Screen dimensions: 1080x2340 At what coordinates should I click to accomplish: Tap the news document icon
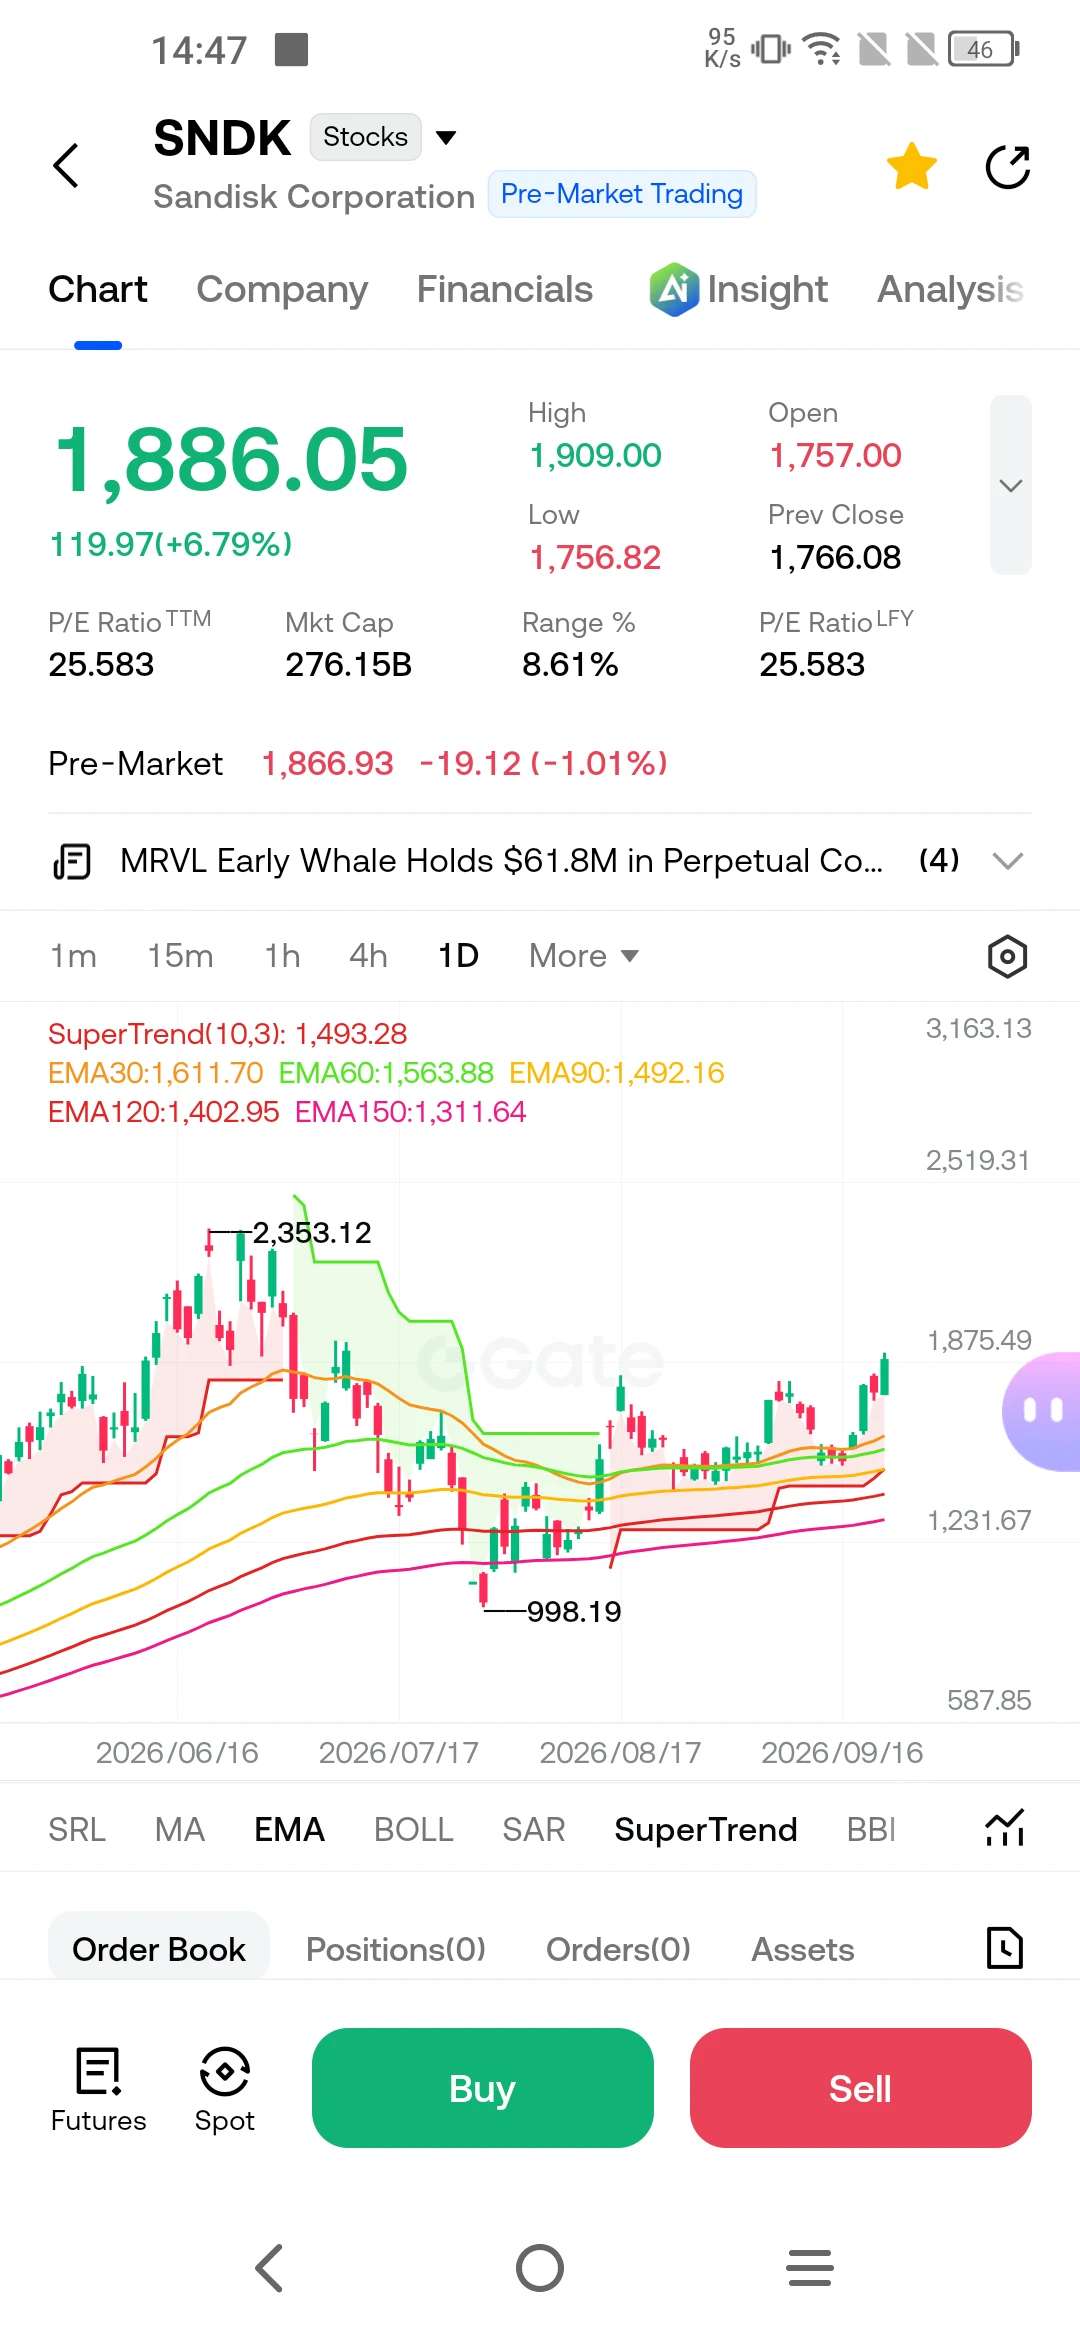coord(72,861)
